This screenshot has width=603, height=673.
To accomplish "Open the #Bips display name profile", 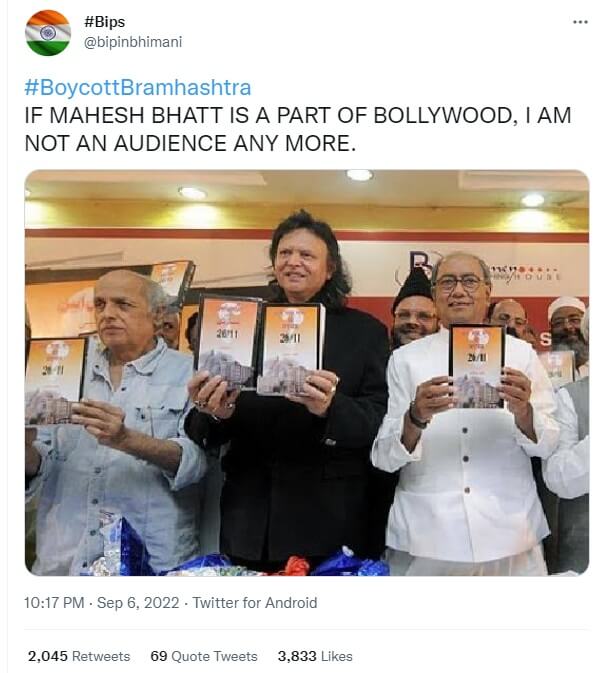I will coord(104,23).
